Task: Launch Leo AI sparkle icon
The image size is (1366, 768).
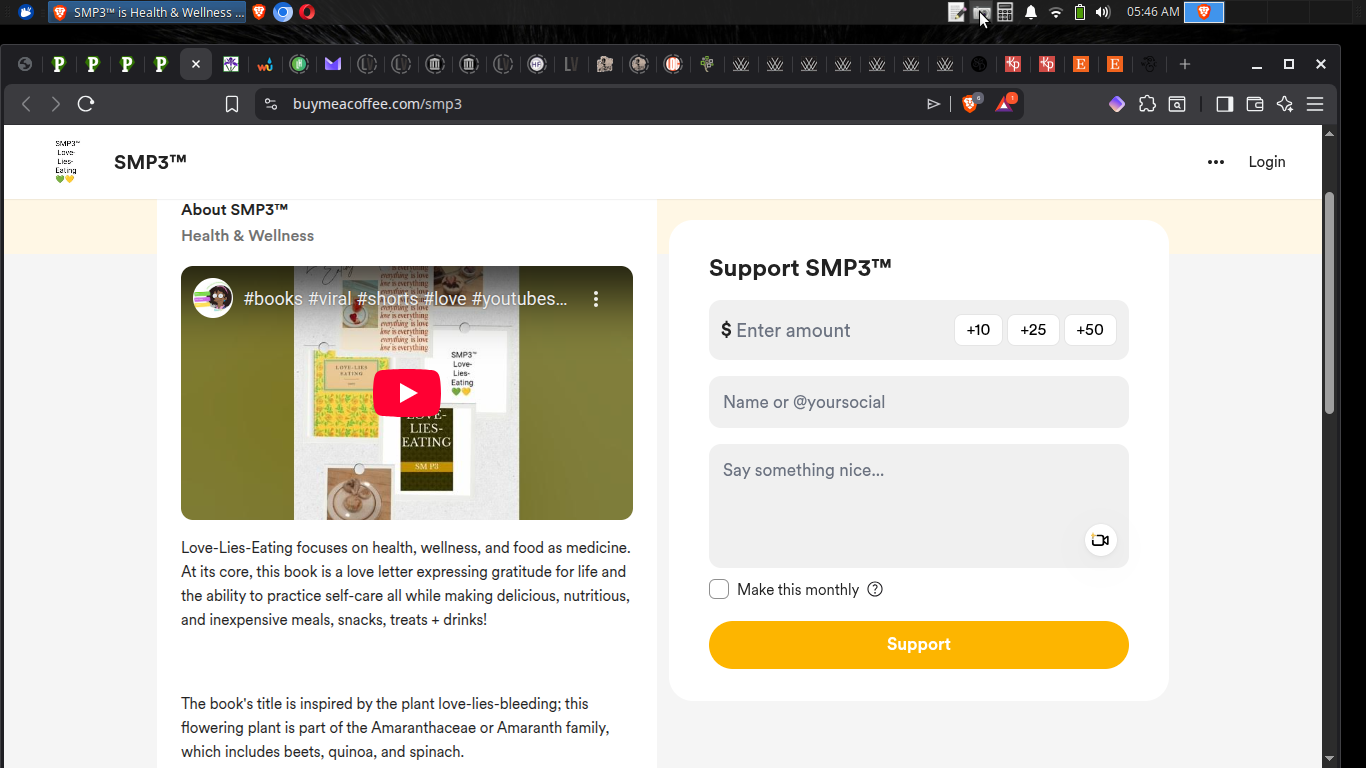Action: (1285, 104)
